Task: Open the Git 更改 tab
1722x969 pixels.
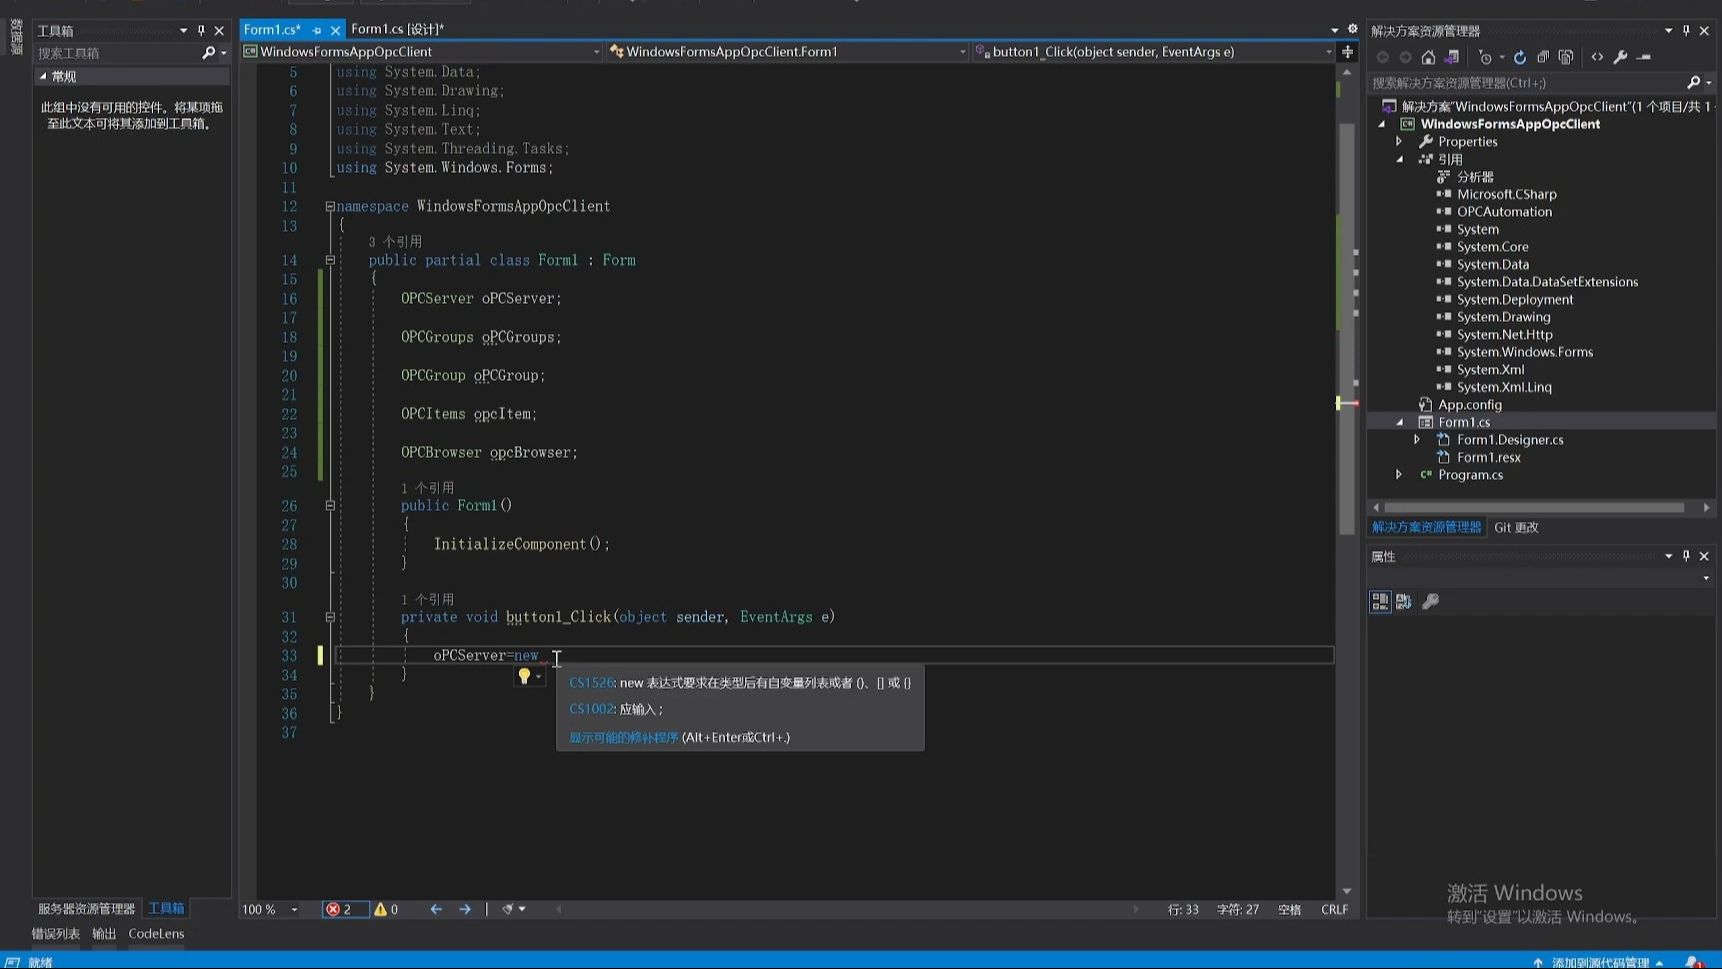Action: [x=1516, y=527]
